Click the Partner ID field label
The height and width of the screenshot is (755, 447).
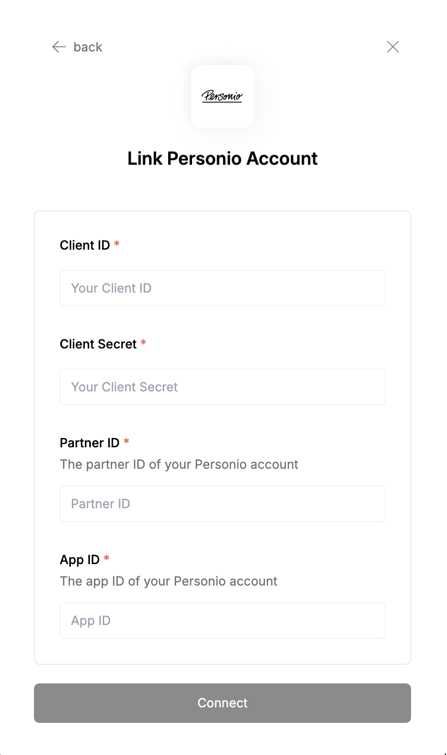click(x=90, y=443)
